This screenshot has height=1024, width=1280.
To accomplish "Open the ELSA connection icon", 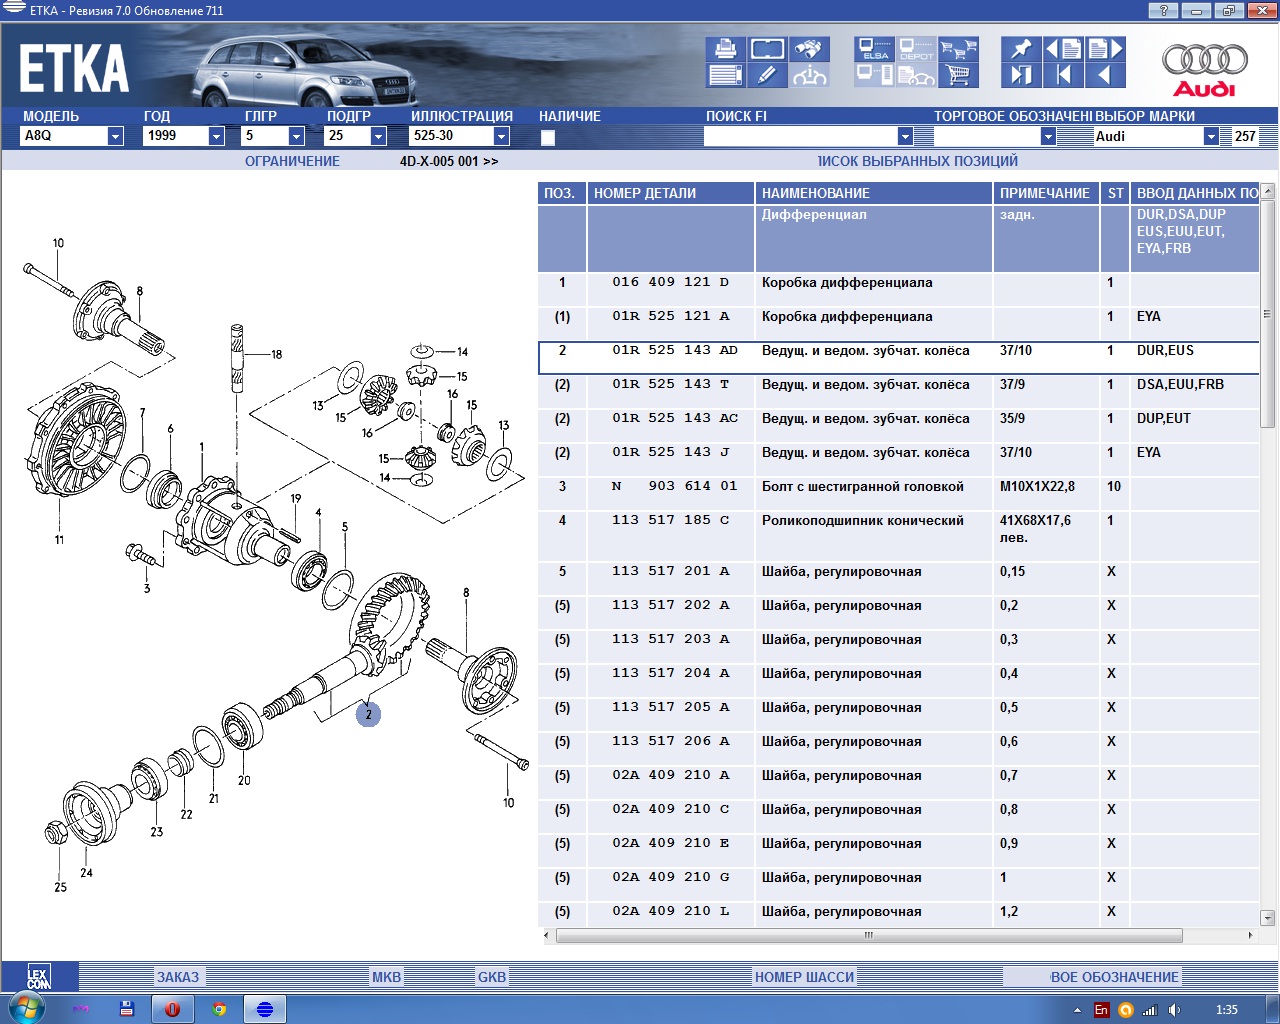I will [x=875, y=49].
